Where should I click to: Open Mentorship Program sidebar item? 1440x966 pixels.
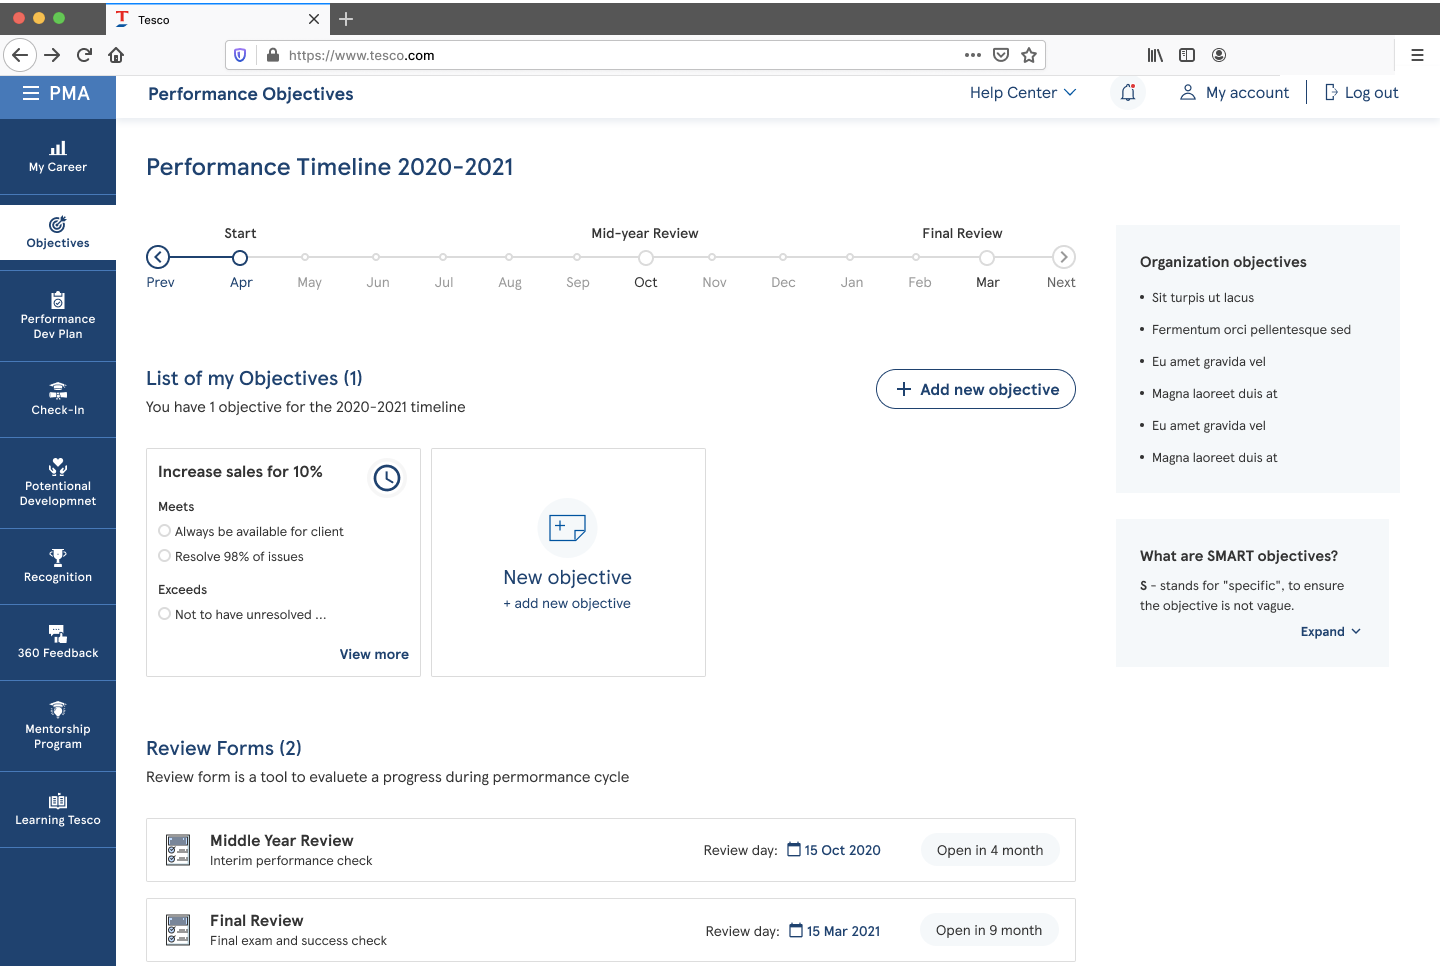(x=58, y=726)
